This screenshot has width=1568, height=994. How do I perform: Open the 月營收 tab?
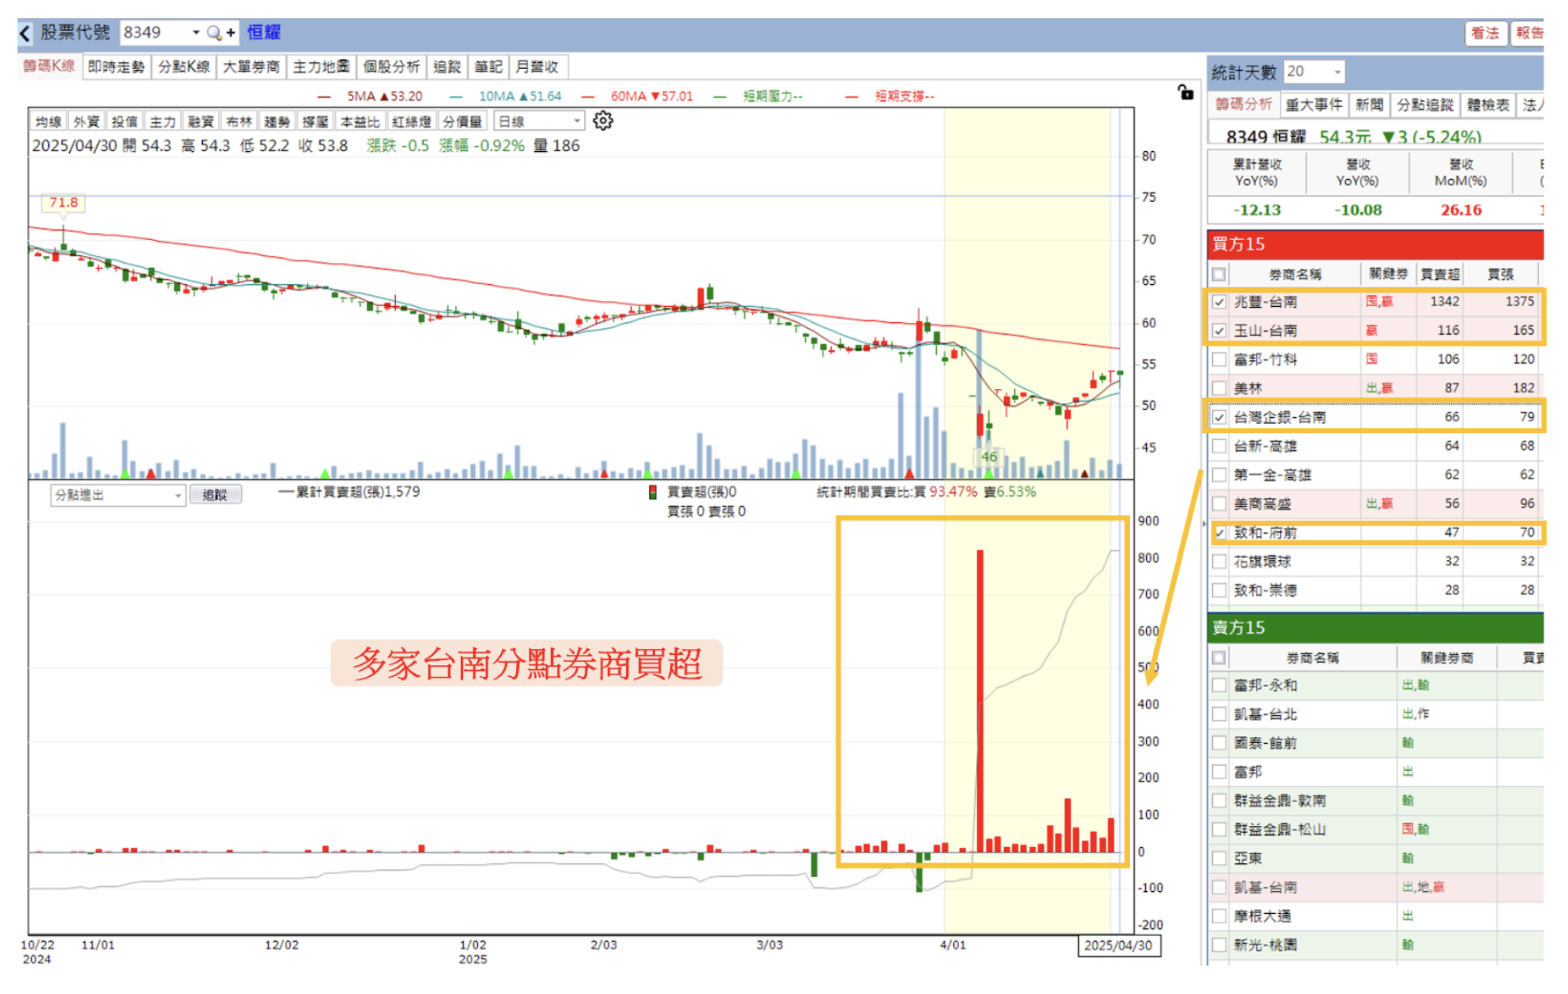click(x=537, y=67)
